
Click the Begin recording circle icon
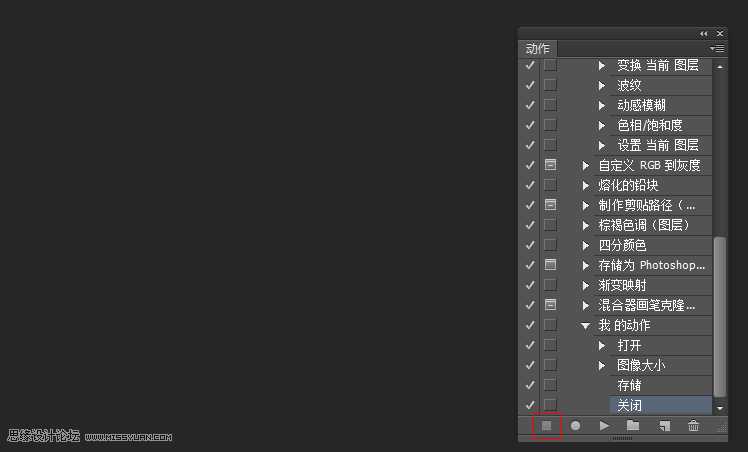tap(576, 426)
